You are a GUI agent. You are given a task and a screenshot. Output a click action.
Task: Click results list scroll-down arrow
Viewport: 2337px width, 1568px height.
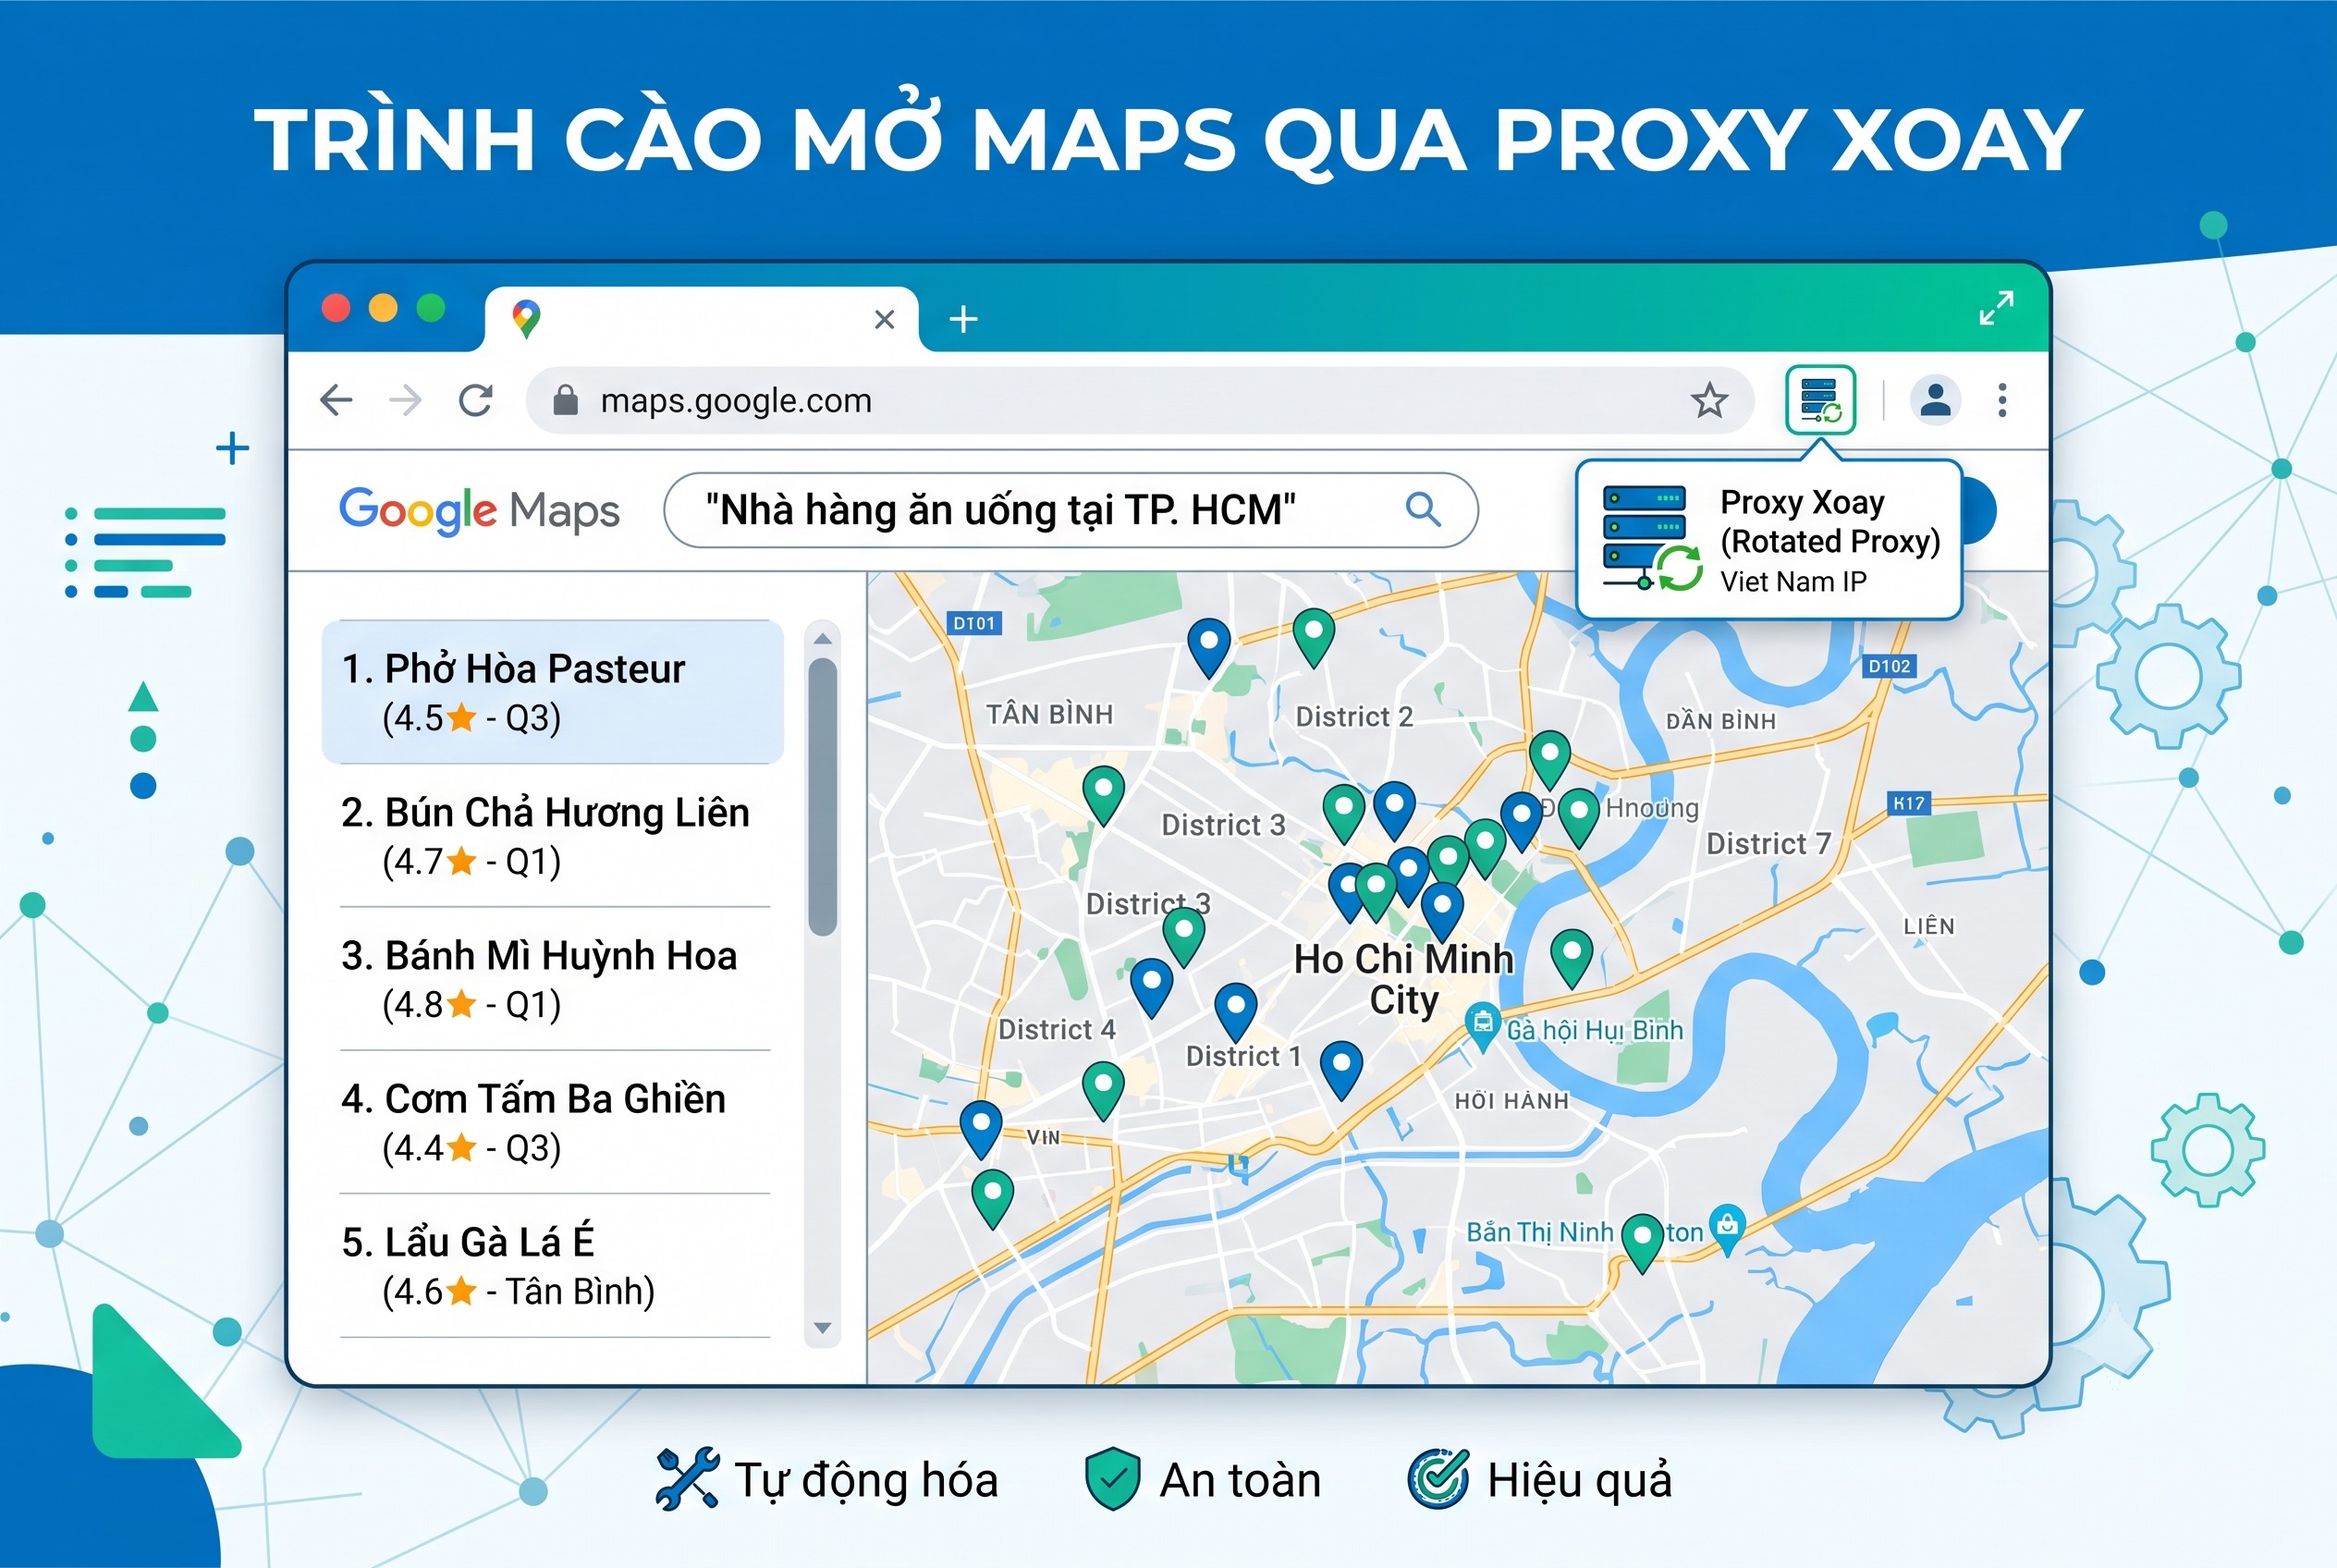pos(822,1328)
